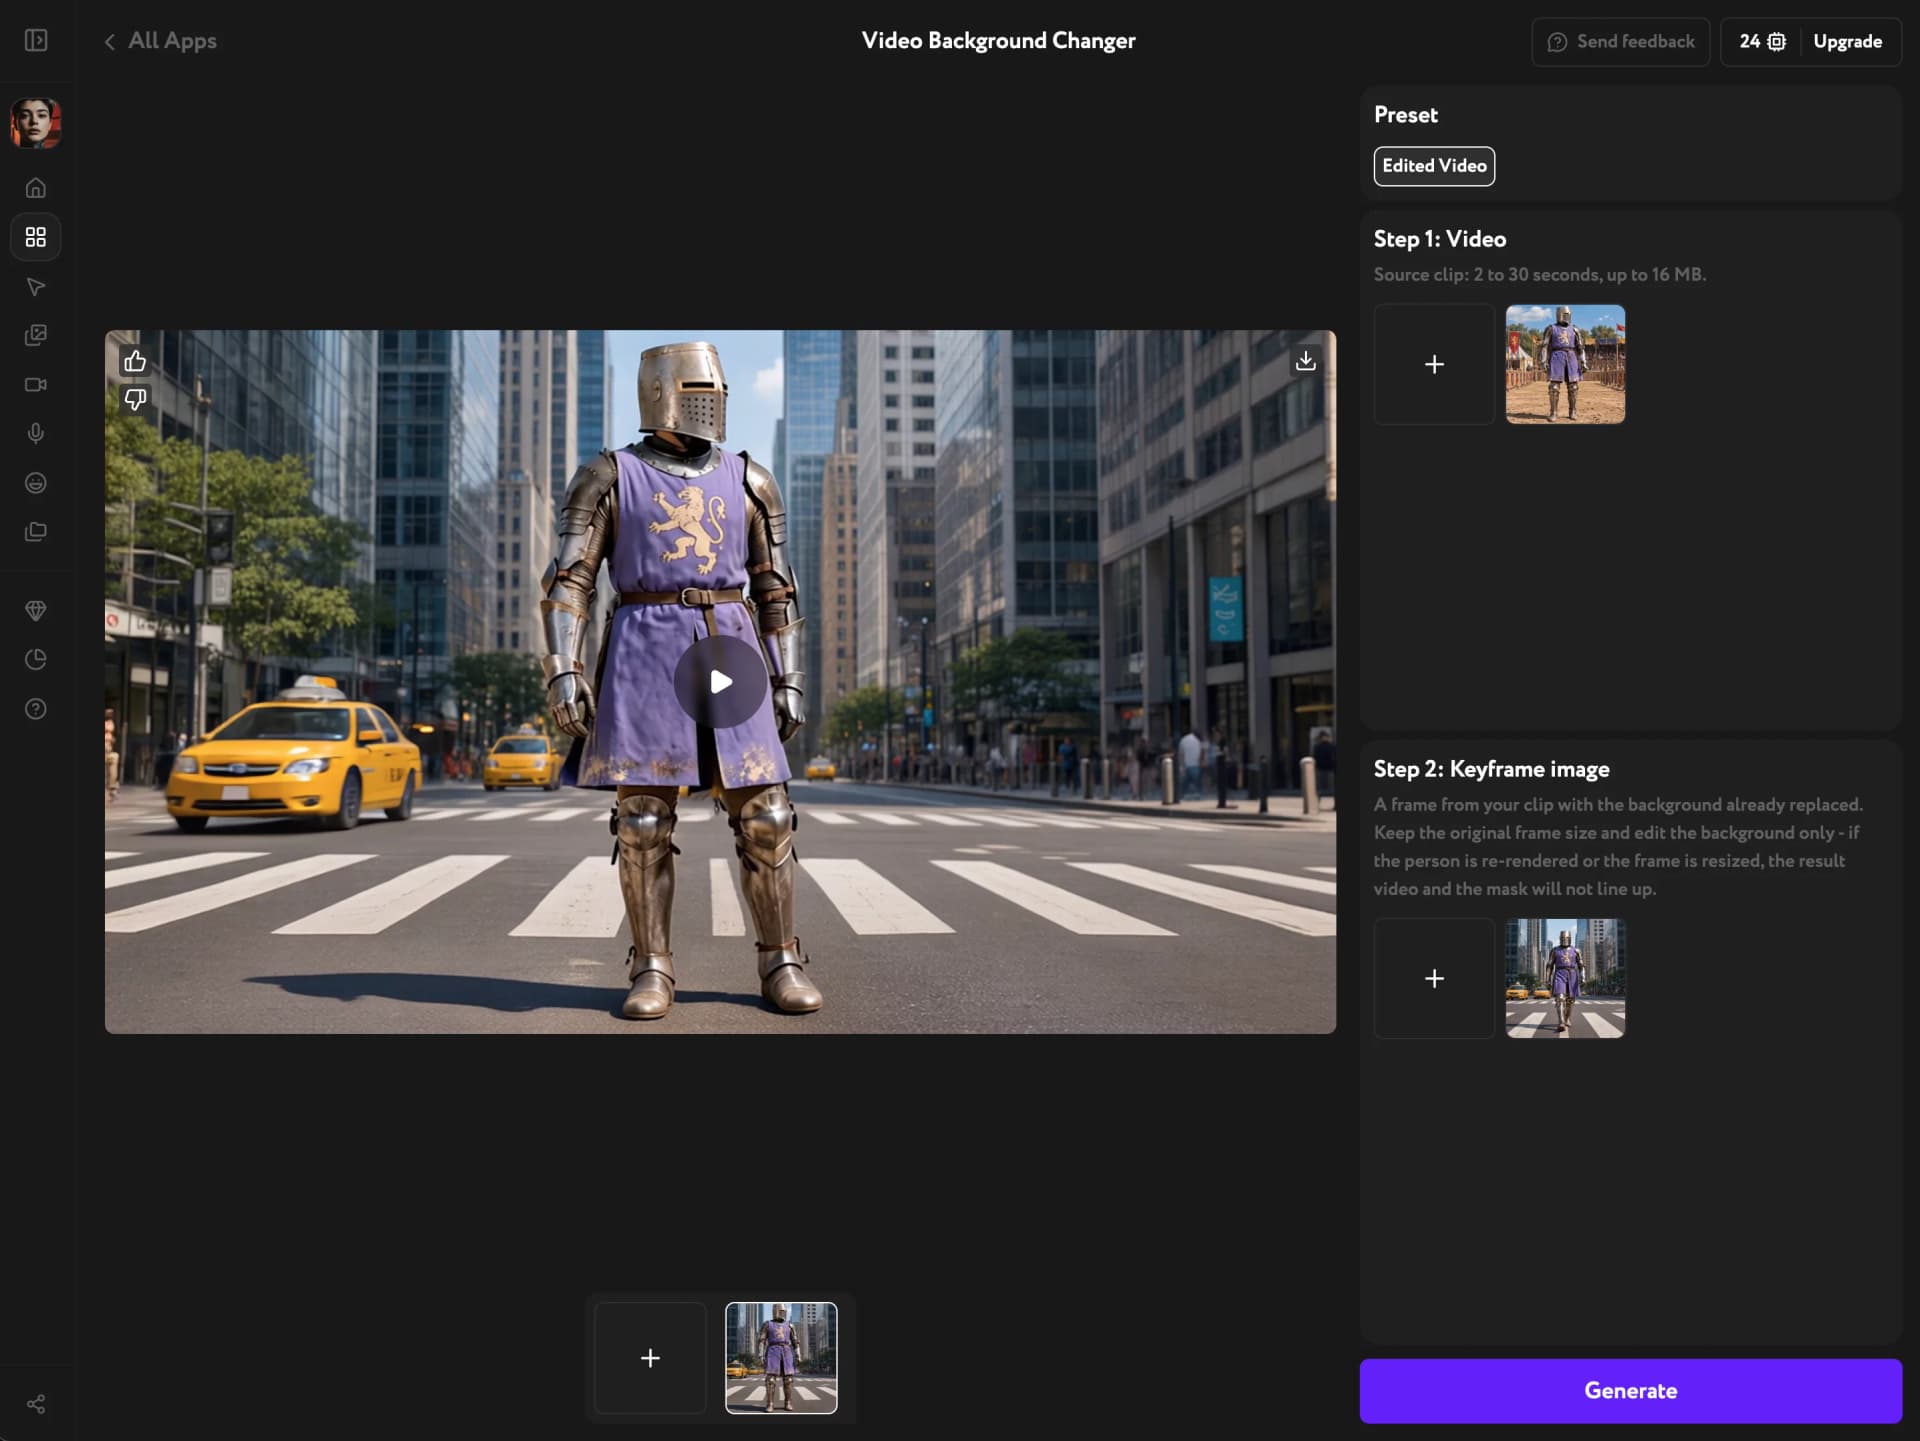Add a video in Step 1

1434,364
